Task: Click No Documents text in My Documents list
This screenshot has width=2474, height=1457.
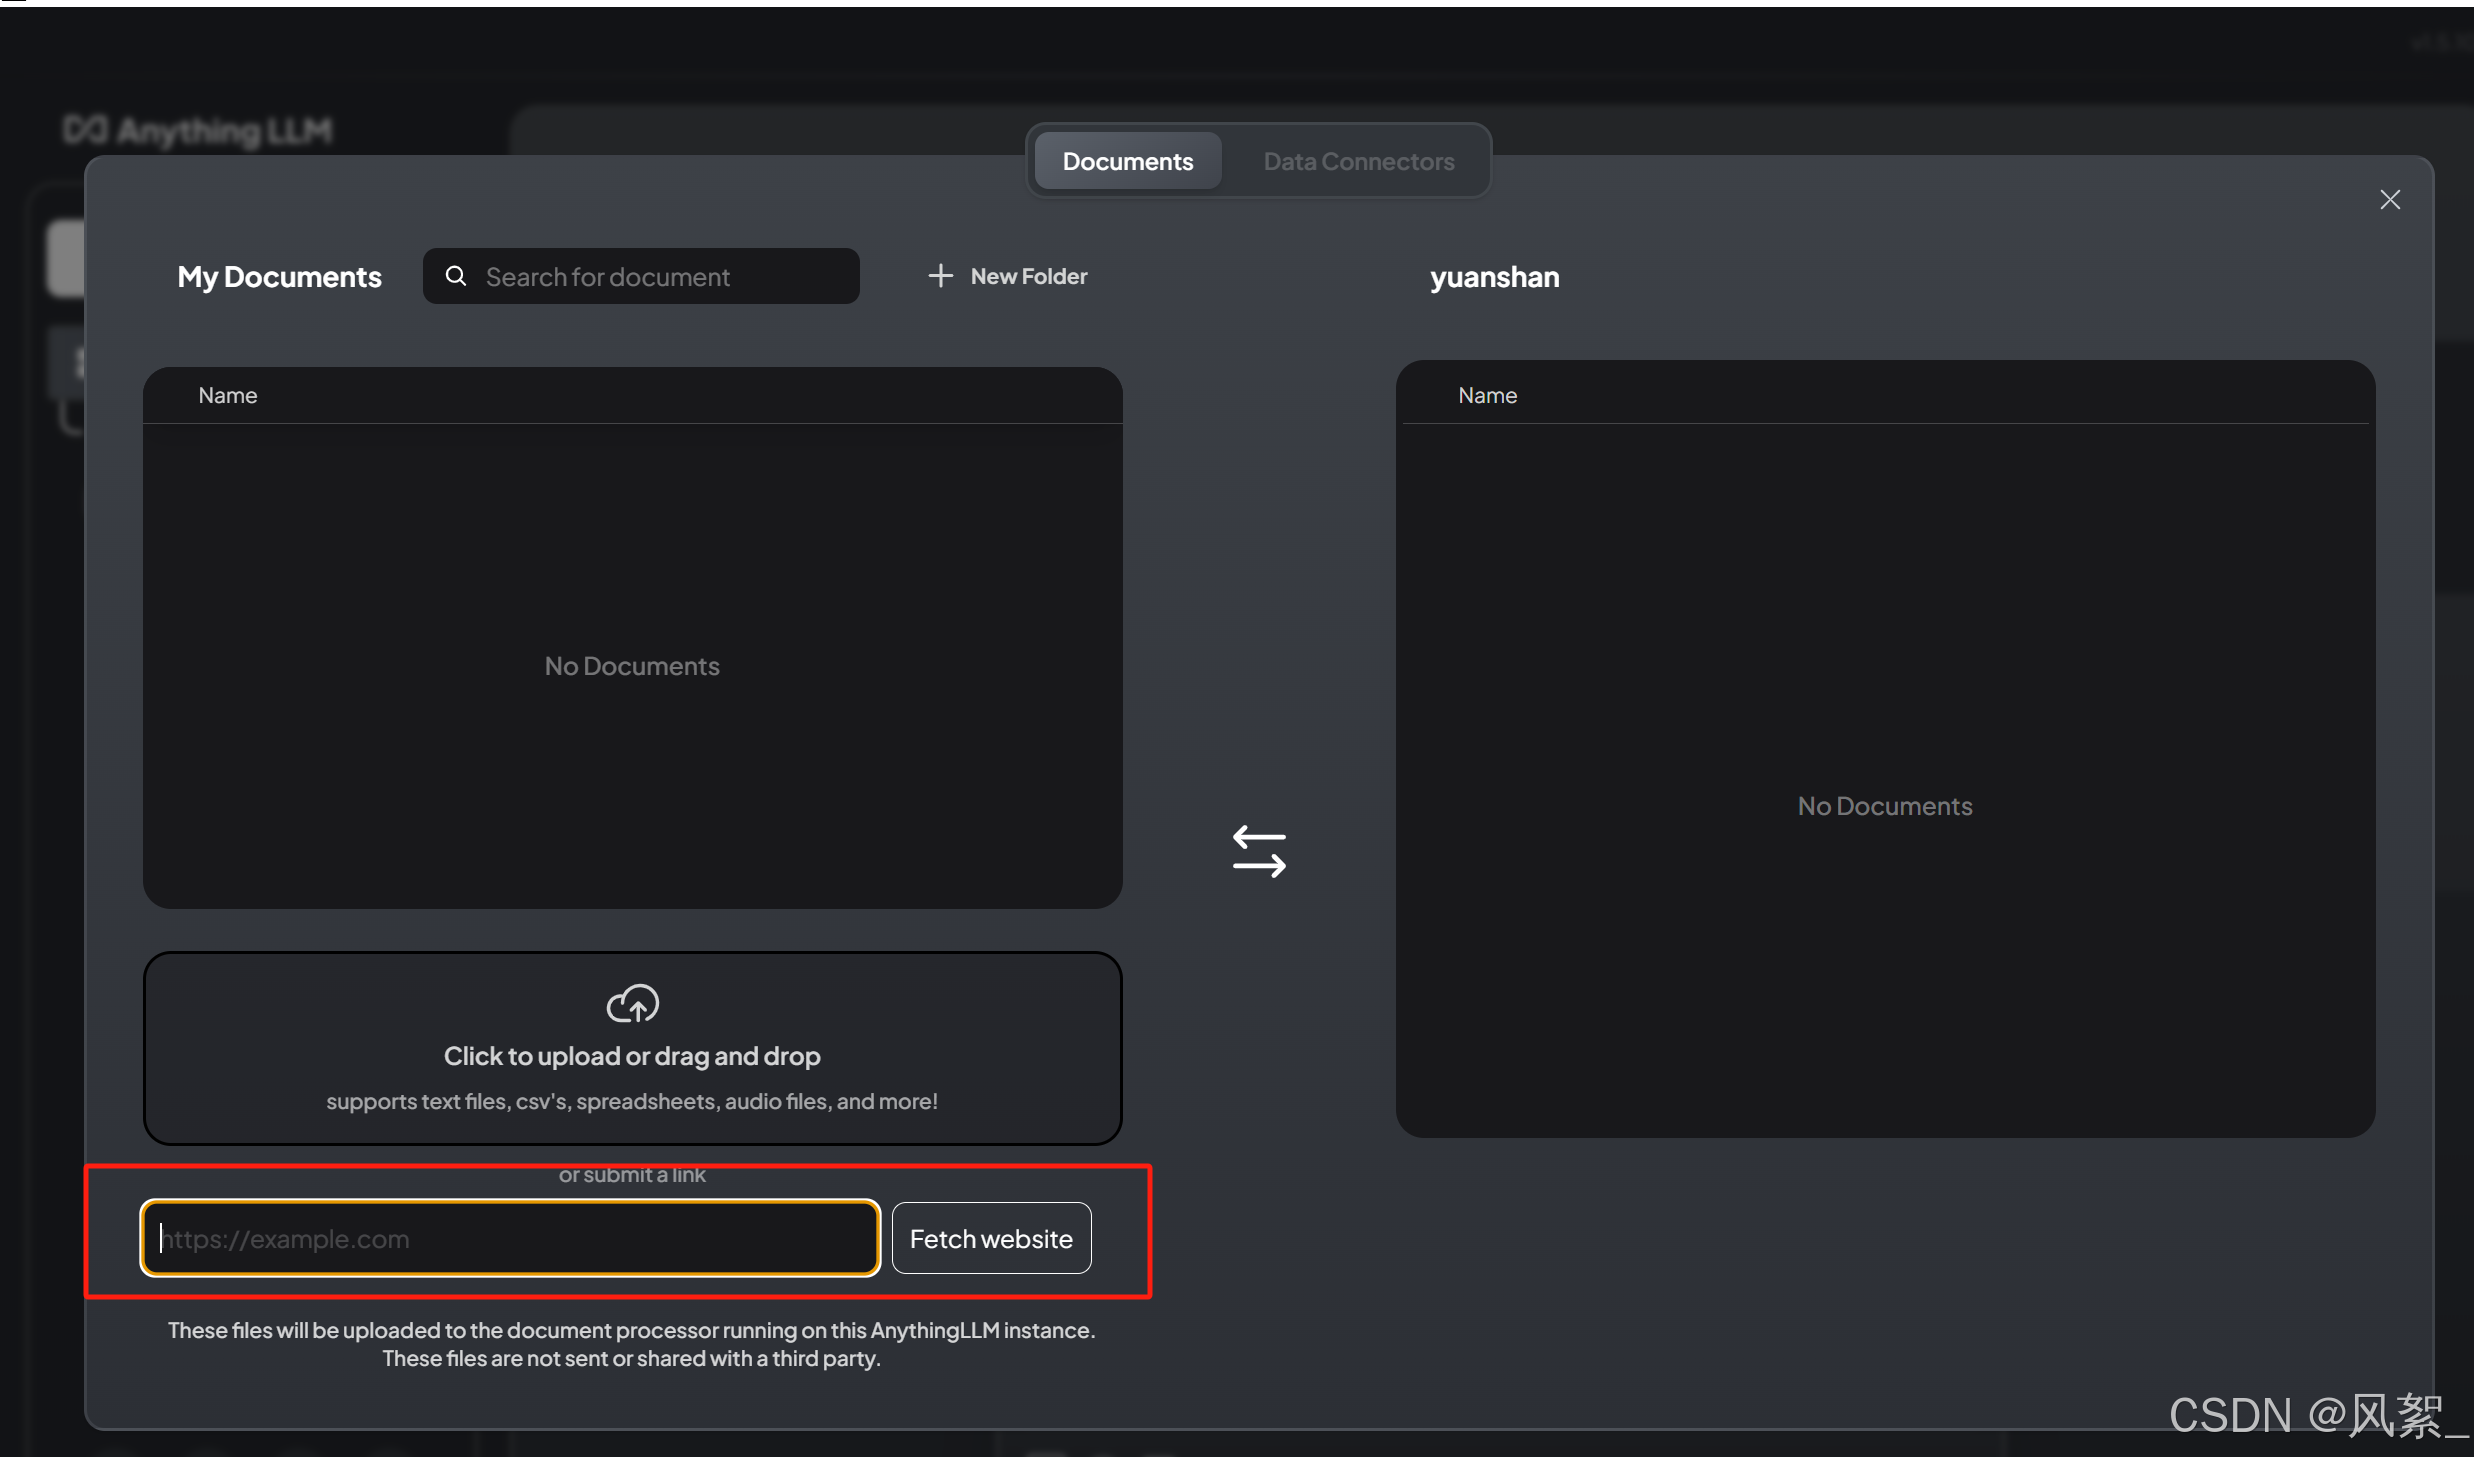Action: [632, 666]
